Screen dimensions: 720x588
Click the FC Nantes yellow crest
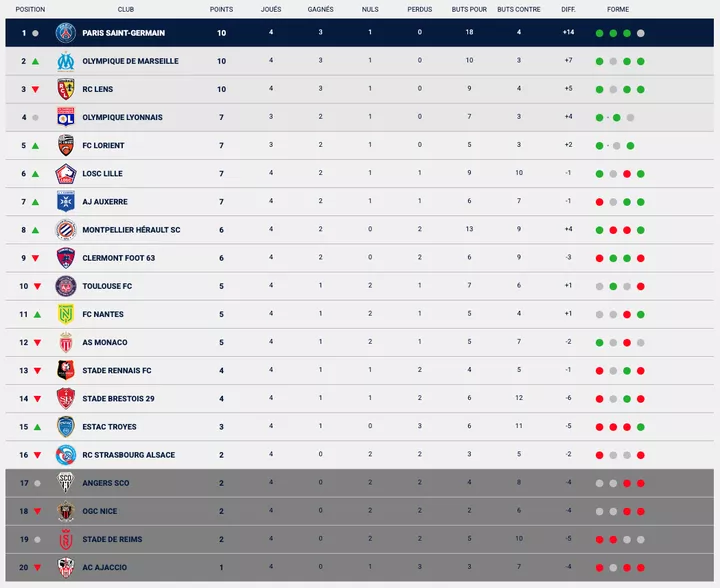(x=66, y=314)
